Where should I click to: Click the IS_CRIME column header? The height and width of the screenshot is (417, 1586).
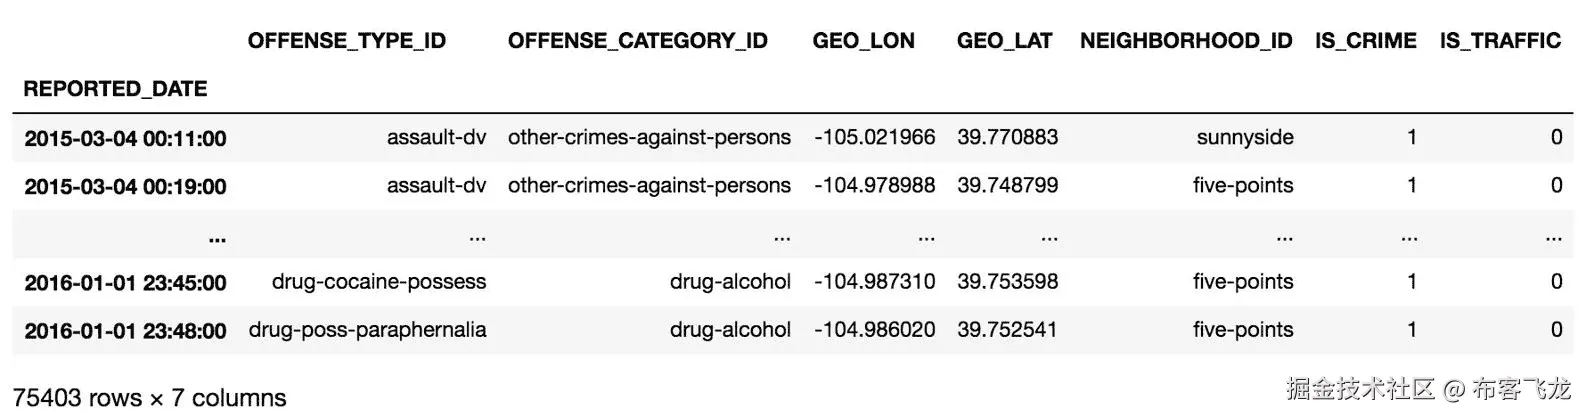click(x=1365, y=41)
